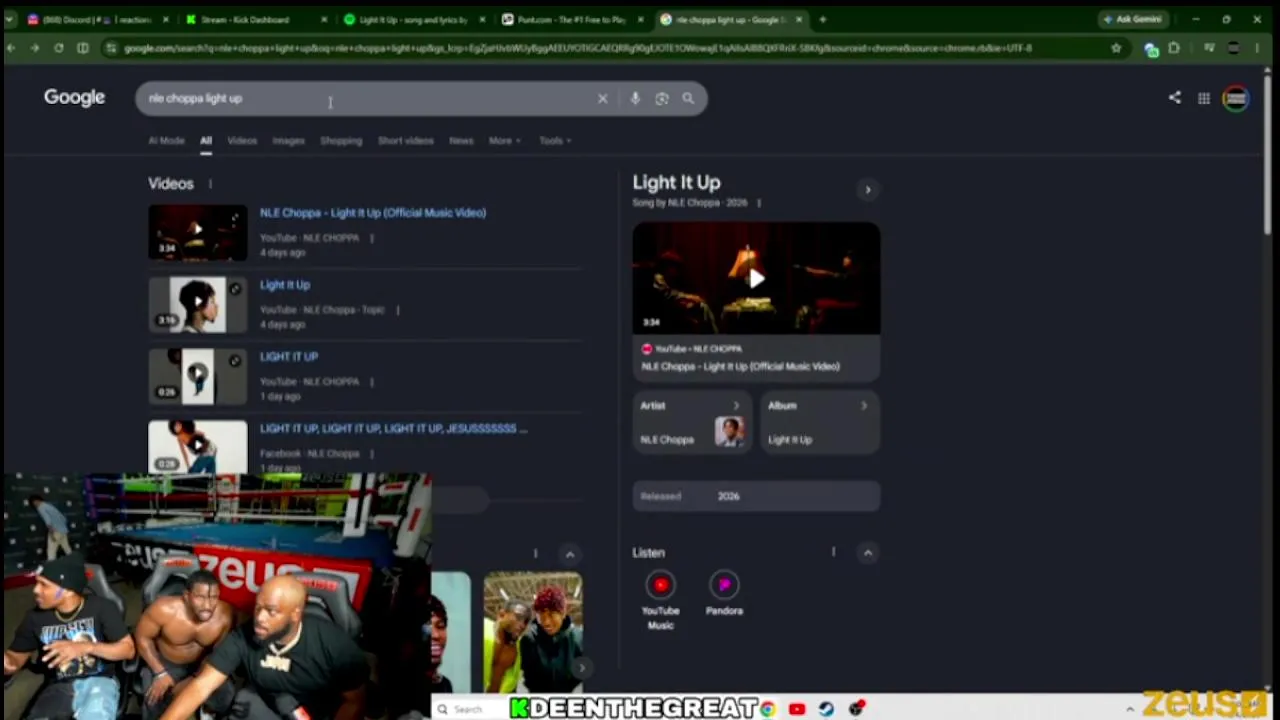Select the All results tab
This screenshot has width=1280, height=720.
pos(205,141)
